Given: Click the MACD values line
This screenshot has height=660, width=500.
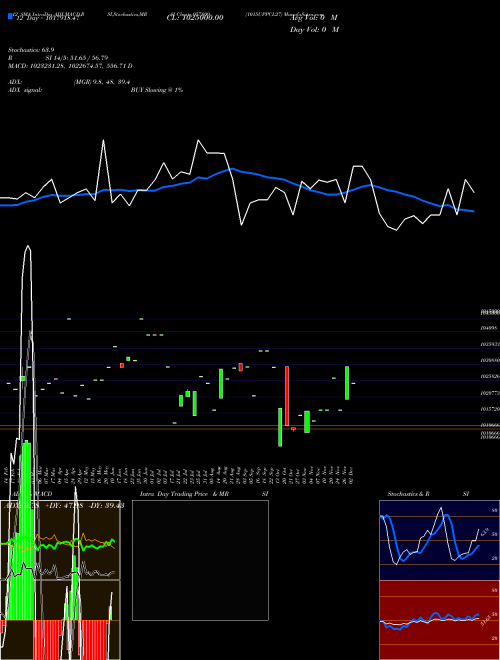Looking at the screenshot, I should tap(70, 66).
